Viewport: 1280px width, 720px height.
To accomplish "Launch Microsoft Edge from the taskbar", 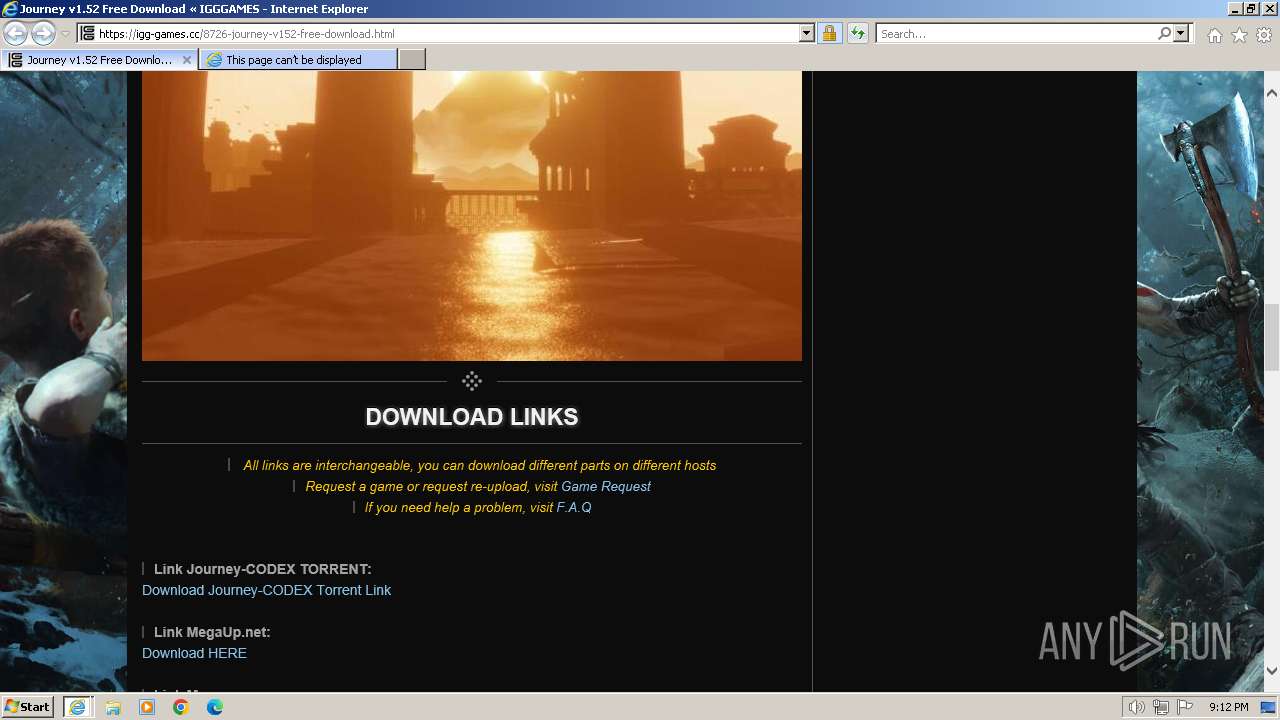I will click(215, 707).
